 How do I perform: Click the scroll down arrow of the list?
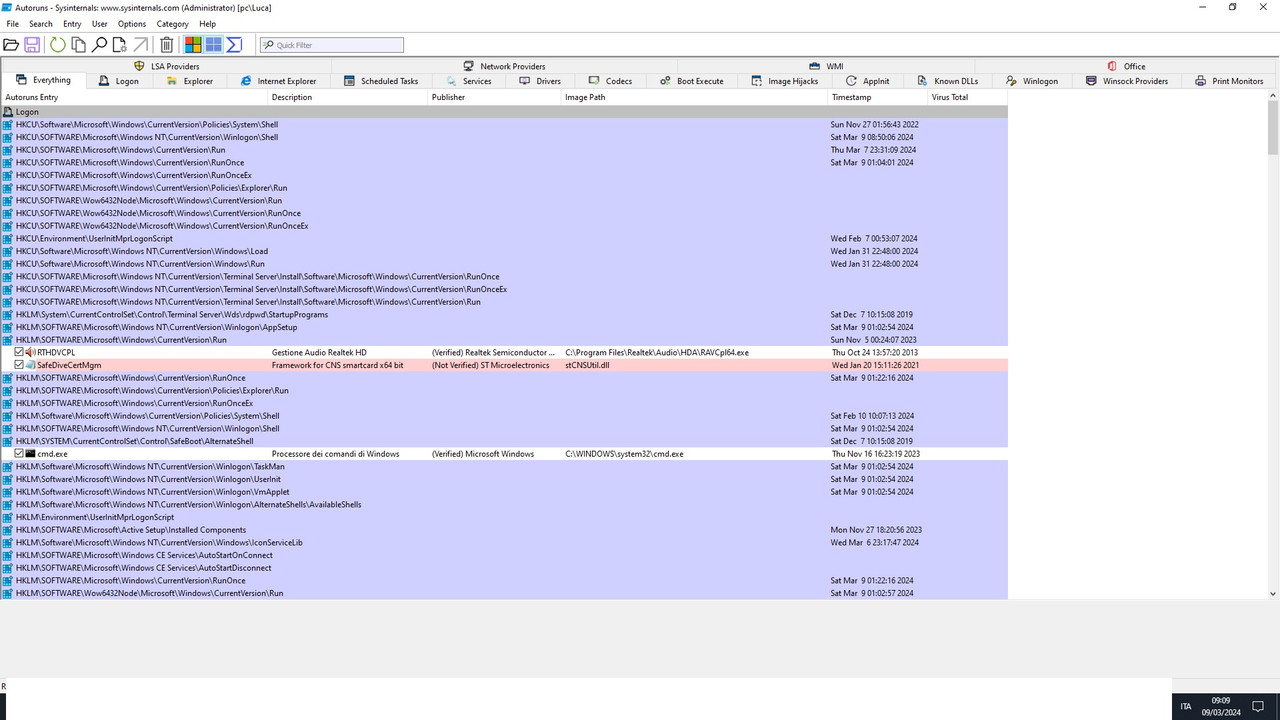click(1273, 593)
